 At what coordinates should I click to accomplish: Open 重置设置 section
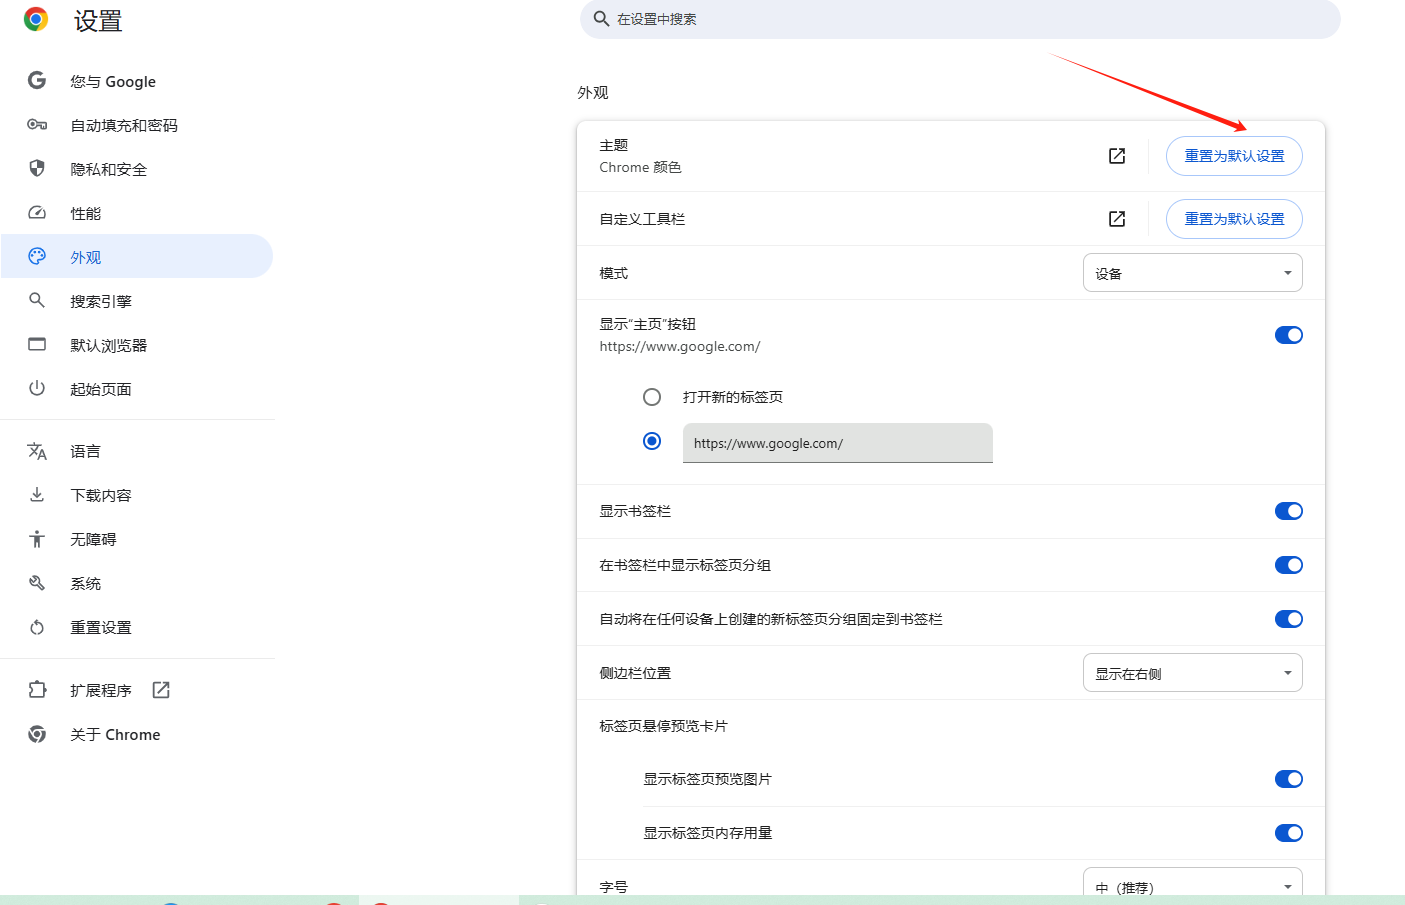[x=137, y=627]
